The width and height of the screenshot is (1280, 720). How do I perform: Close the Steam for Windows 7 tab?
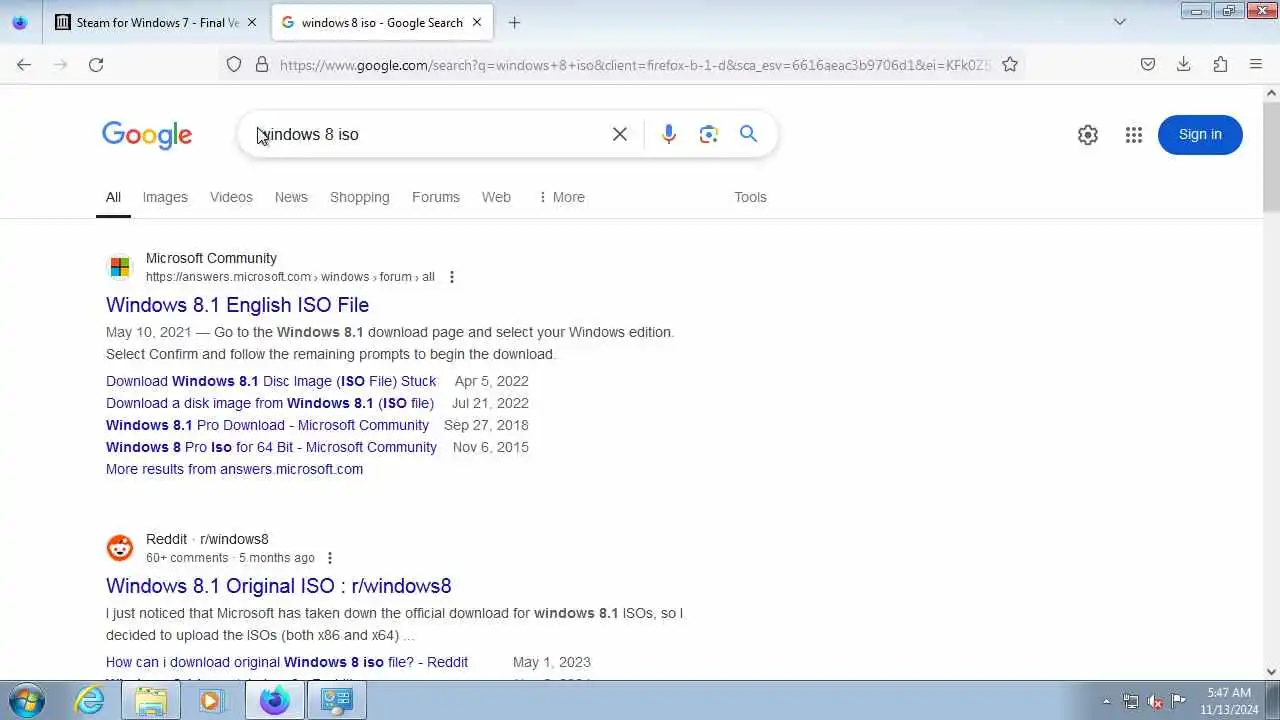(252, 22)
